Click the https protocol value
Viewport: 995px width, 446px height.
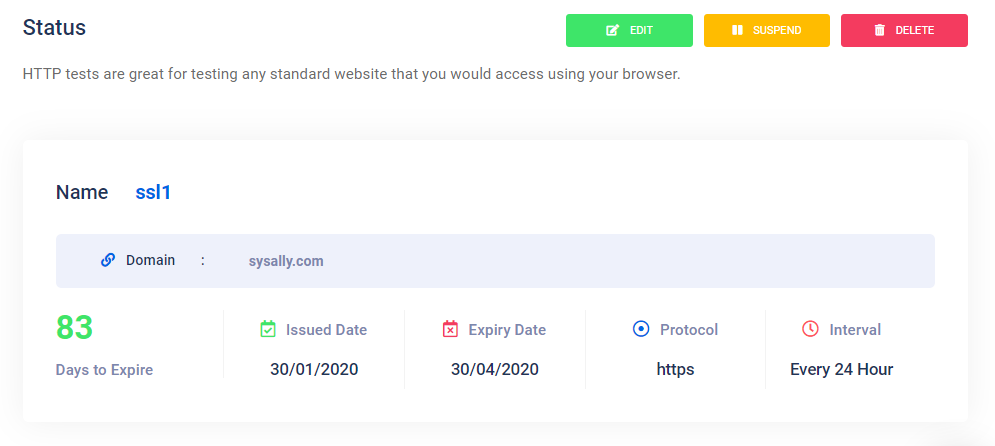pyautogui.click(x=675, y=369)
